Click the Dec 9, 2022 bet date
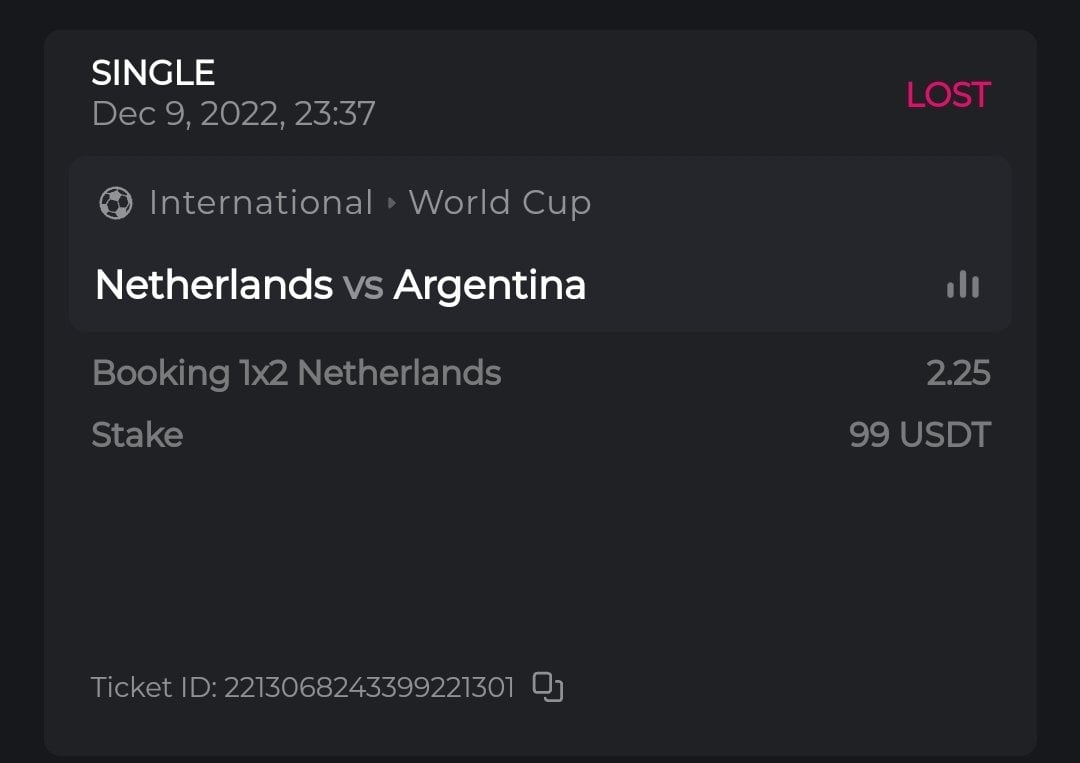 (233, 114)
